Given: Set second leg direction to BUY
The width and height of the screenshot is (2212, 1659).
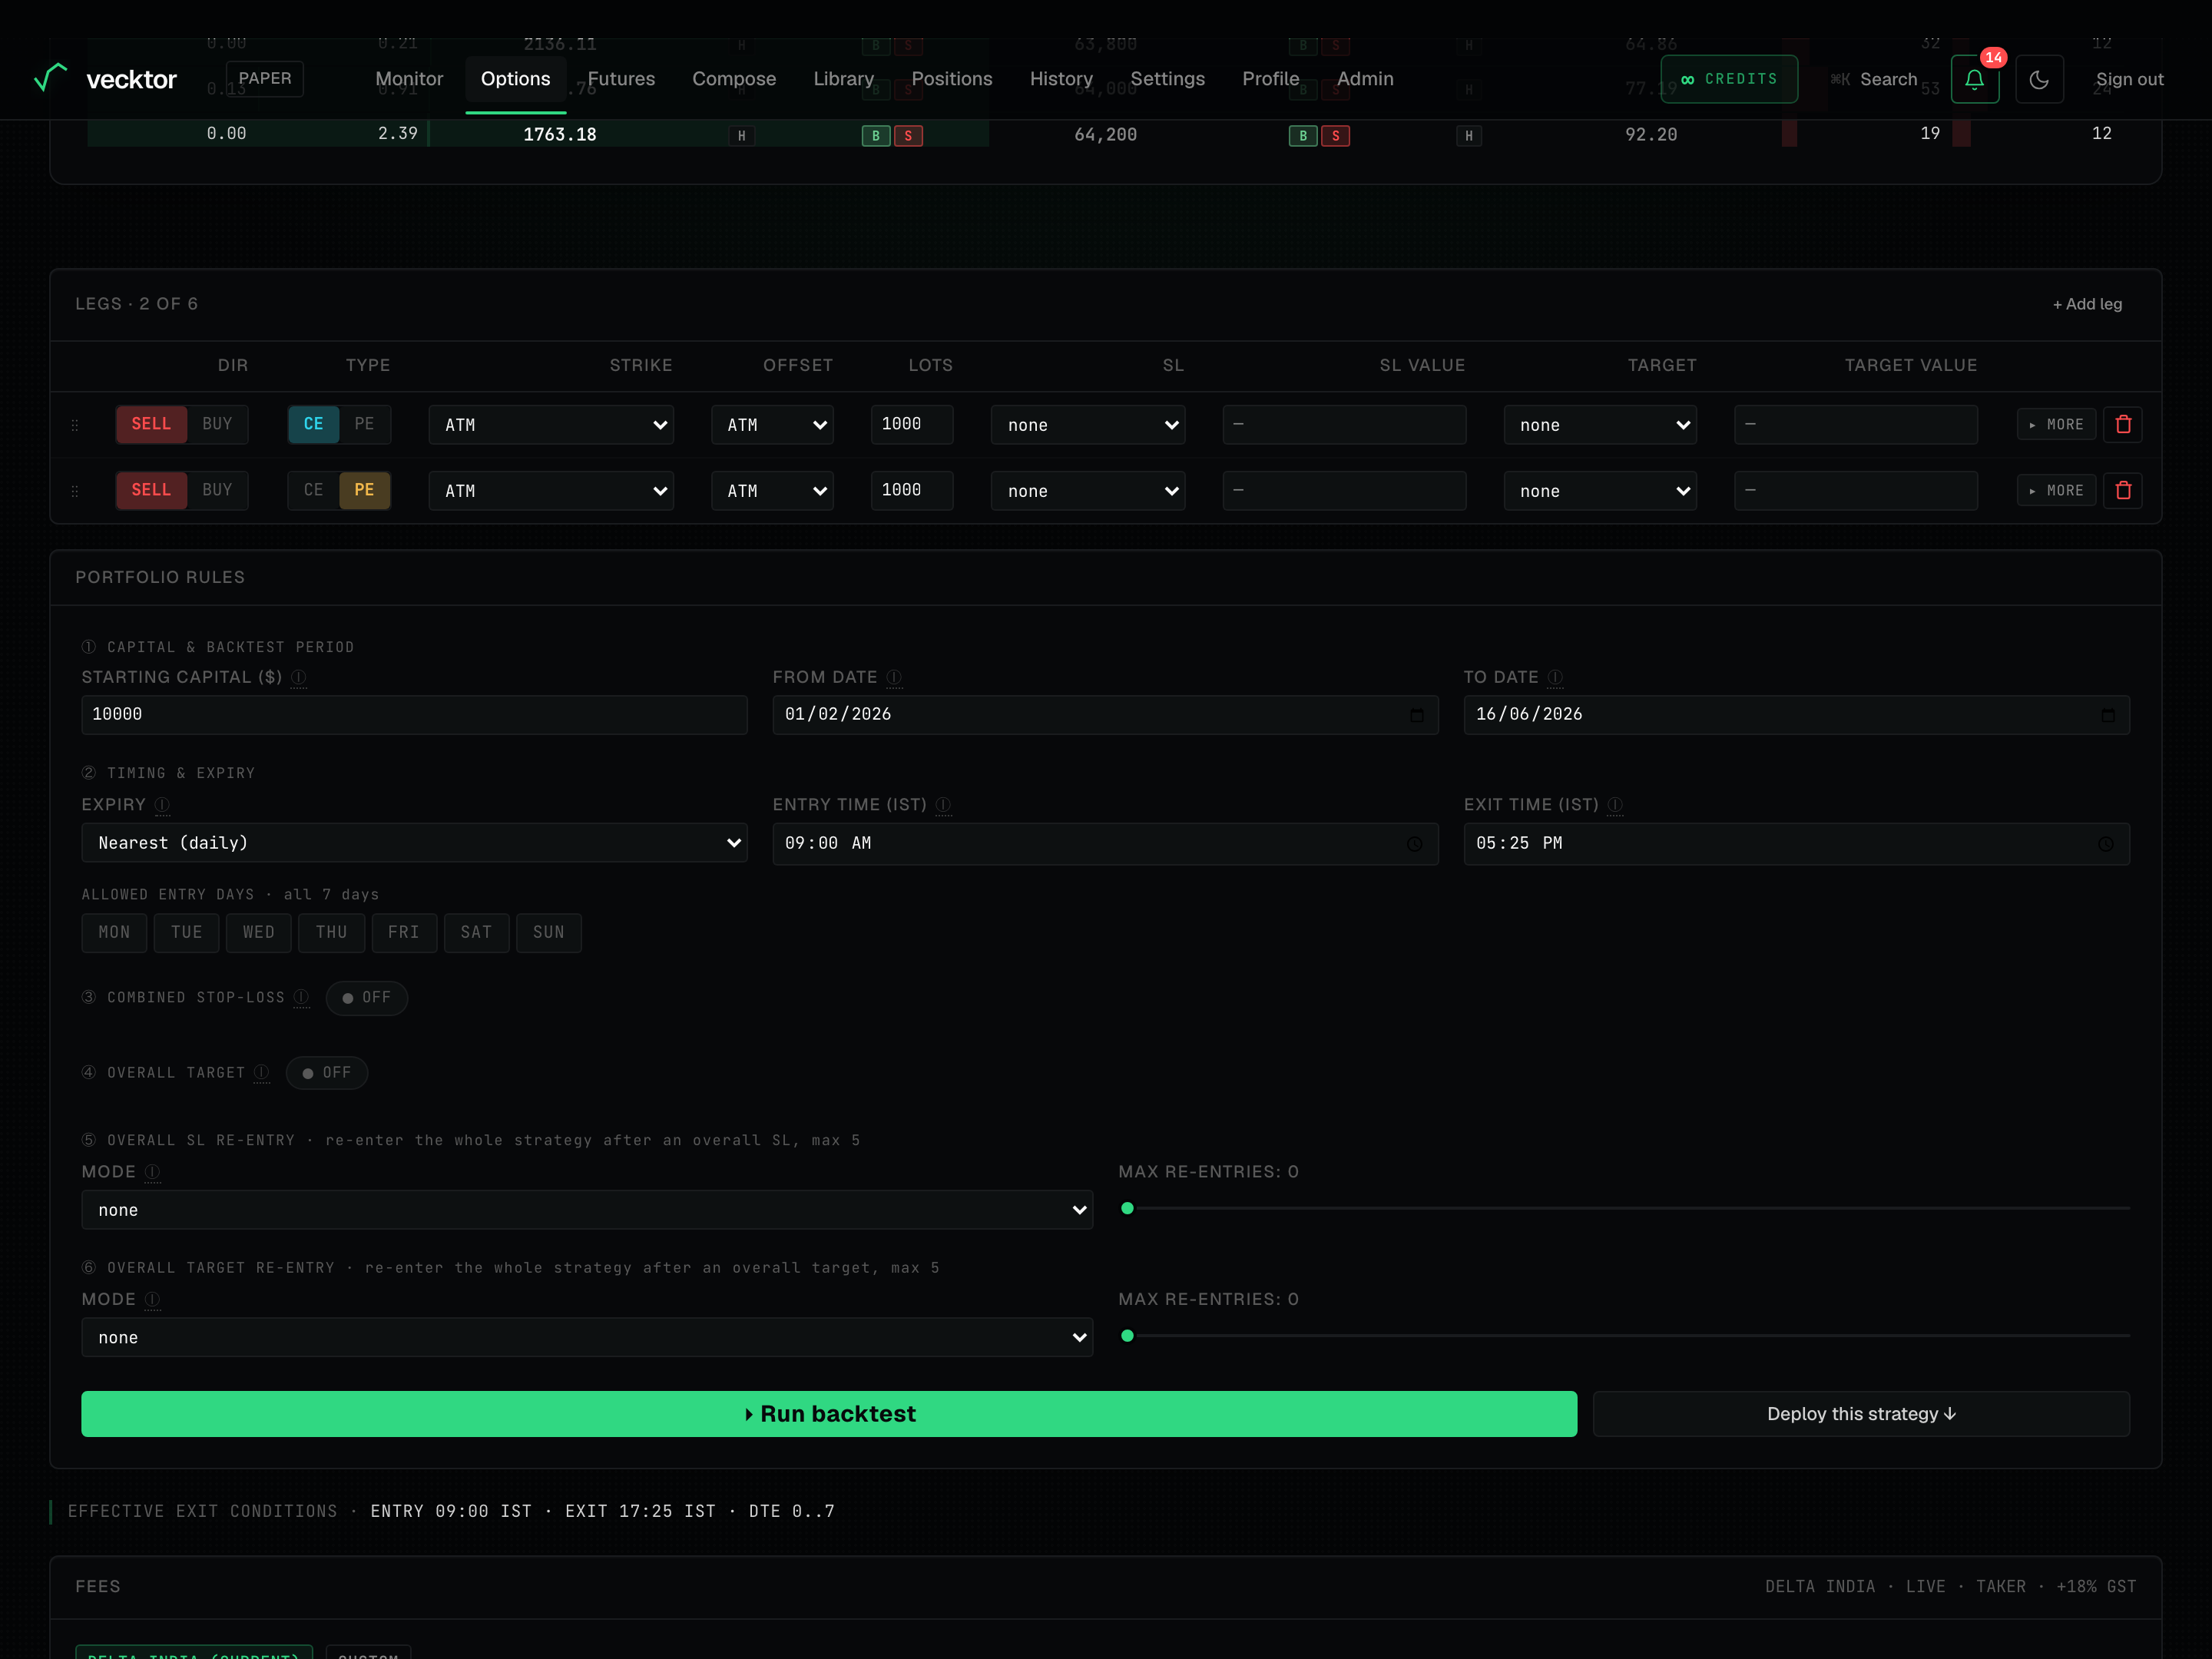Looking at the screenshot, I should pyautogui.click(x=217, y=490).
